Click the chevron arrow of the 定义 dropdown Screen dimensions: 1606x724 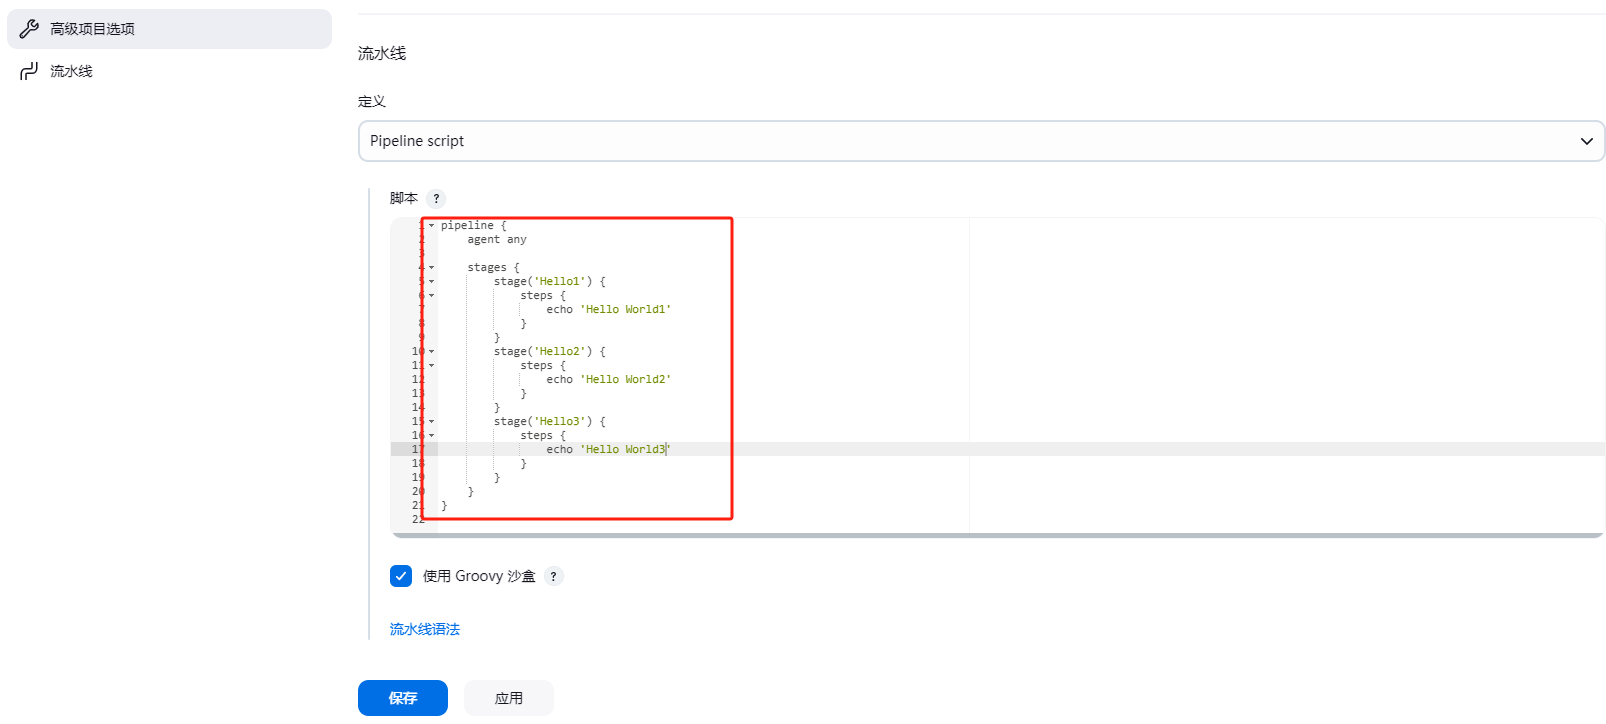1586,141
